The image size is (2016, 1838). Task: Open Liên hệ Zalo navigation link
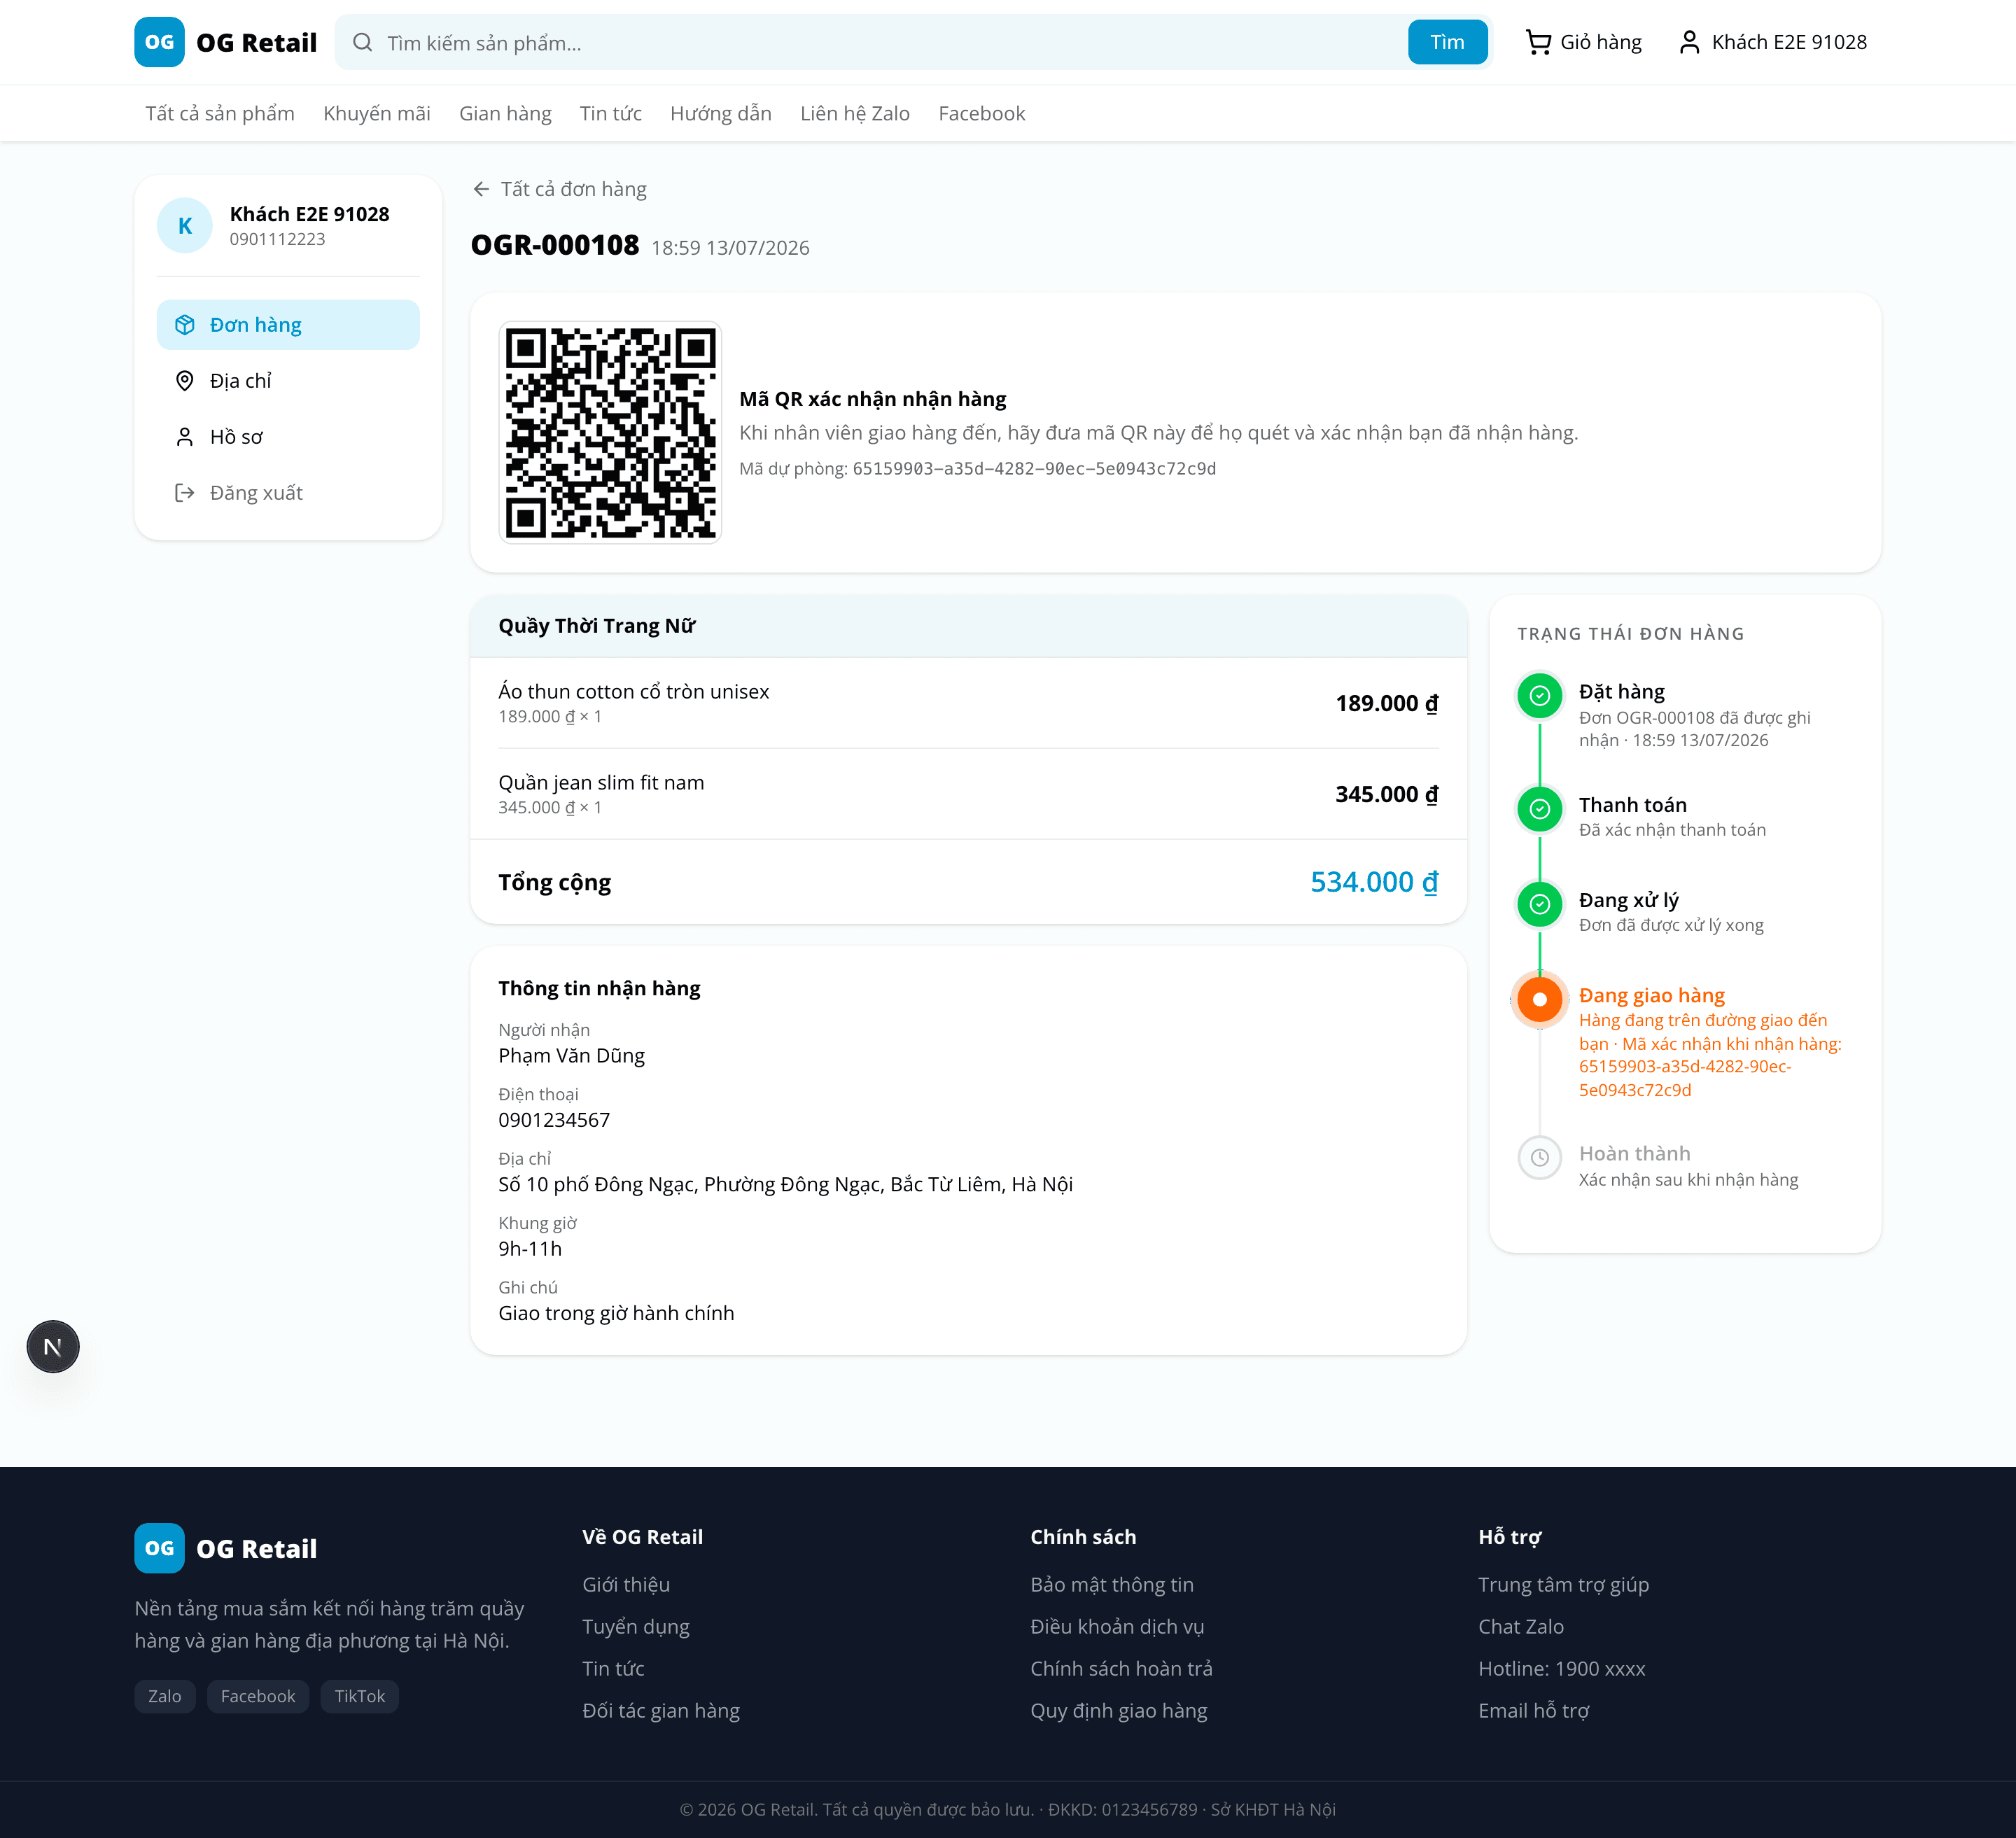pos(855,113)
